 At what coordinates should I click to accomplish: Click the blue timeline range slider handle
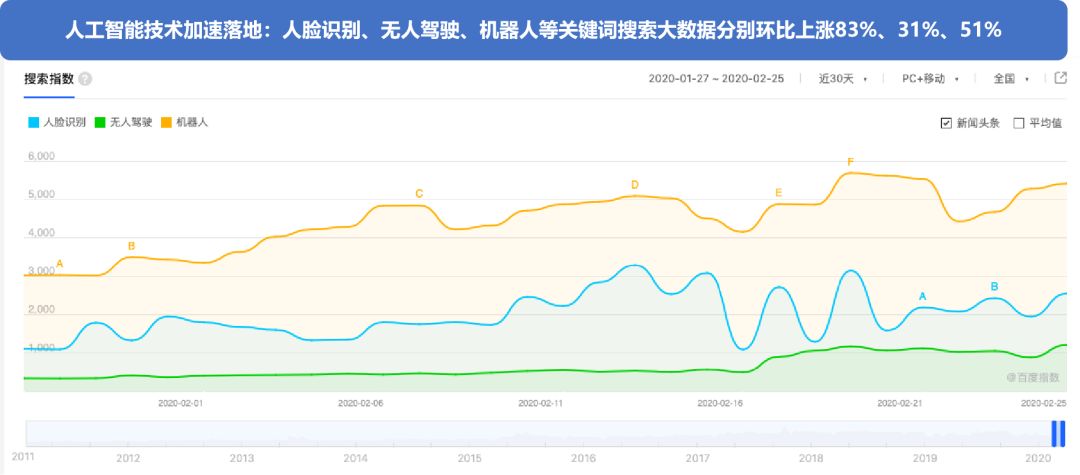point(1057,434)
